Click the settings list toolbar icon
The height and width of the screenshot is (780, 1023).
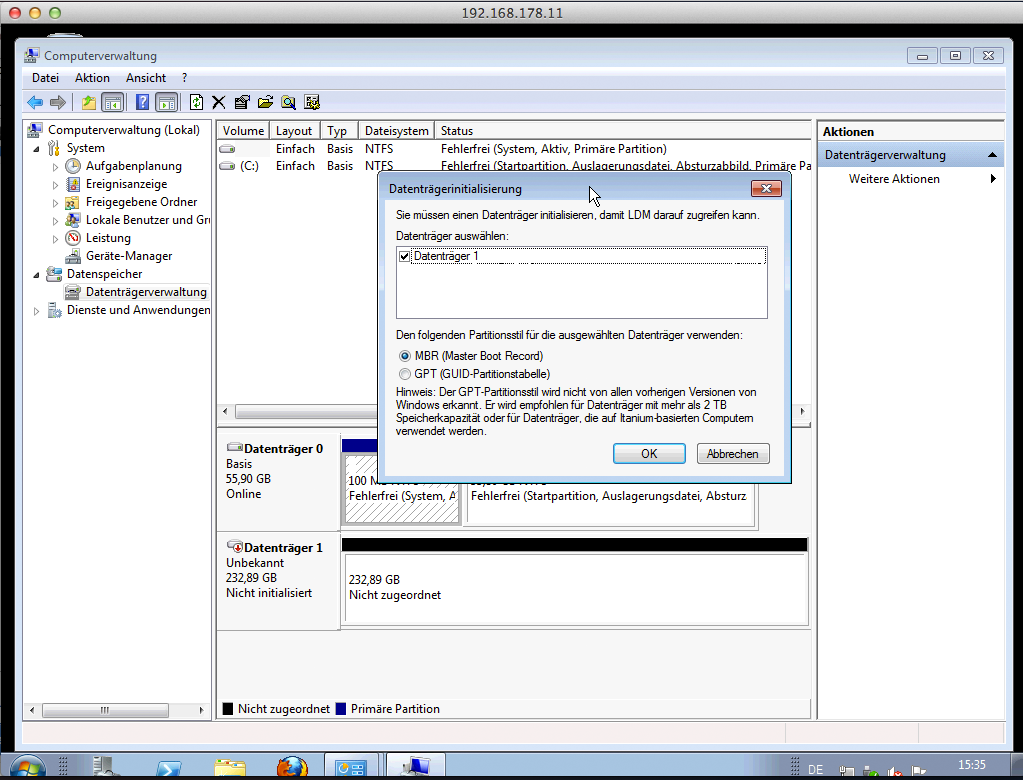(x=312, y=102)
